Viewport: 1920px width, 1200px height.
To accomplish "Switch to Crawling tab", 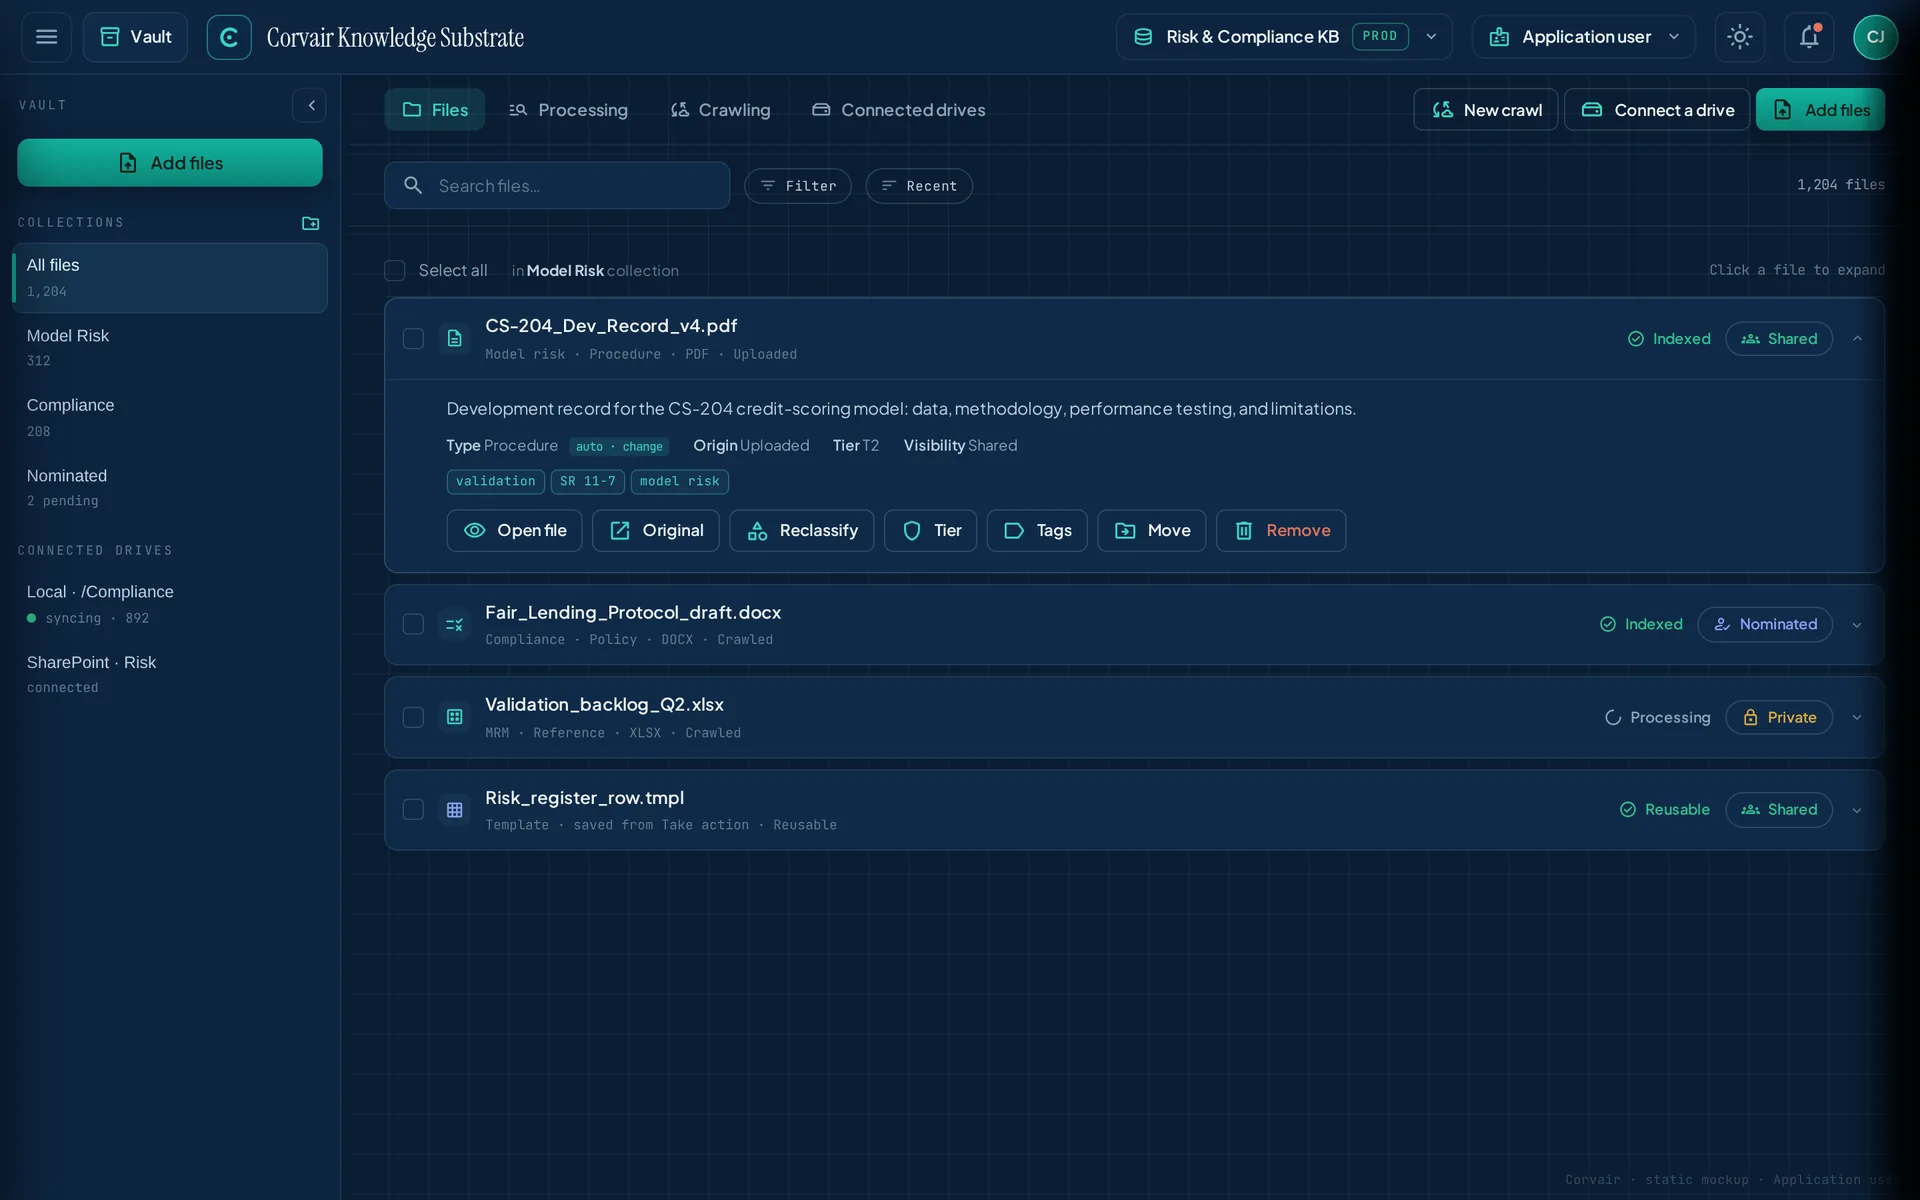I will point(720,110).
